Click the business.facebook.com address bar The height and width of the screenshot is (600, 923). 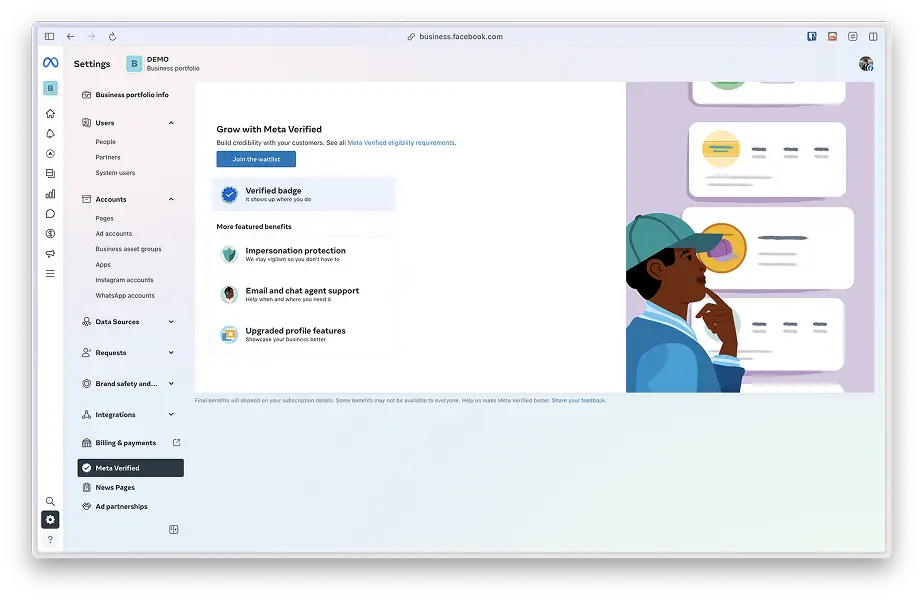pyautogui.click(x=455, y=37)
